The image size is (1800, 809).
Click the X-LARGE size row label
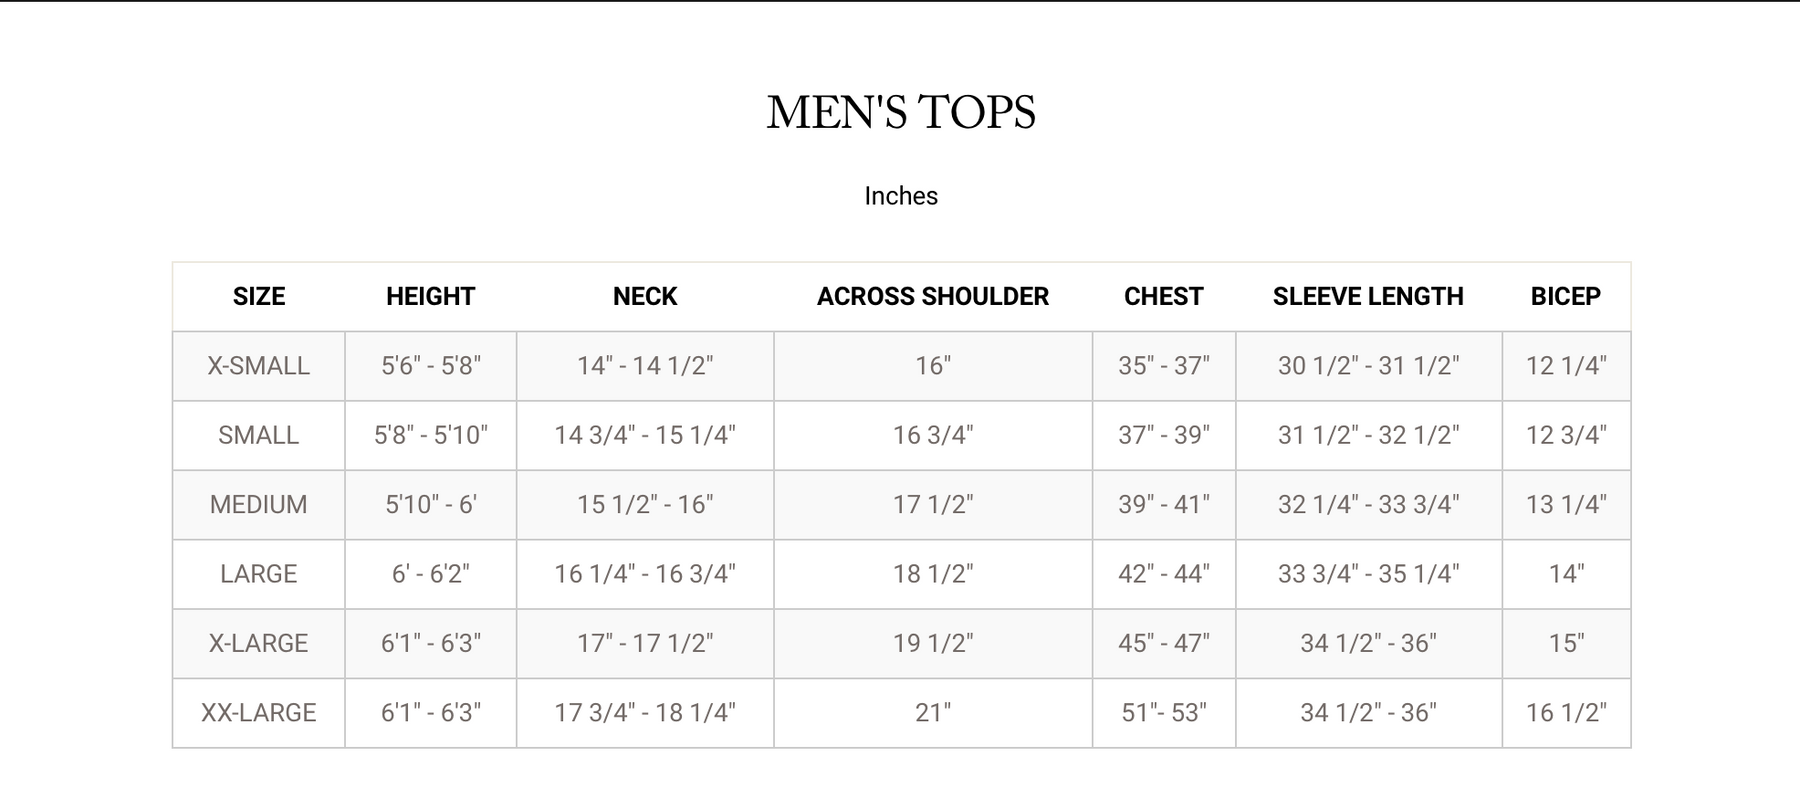pos(259,643)
